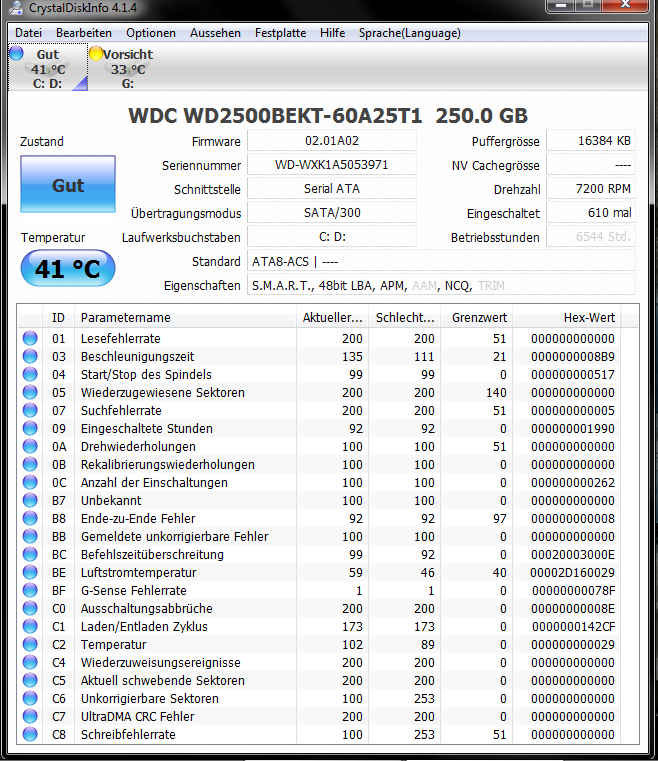
Task: Open the Hilfe menu
Action: coord(332,33)
